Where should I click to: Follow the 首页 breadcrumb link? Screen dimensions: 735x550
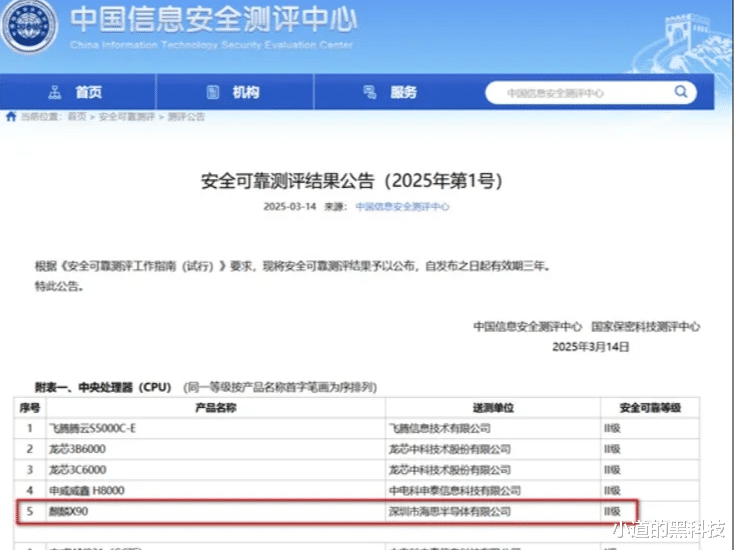point(77,117)
